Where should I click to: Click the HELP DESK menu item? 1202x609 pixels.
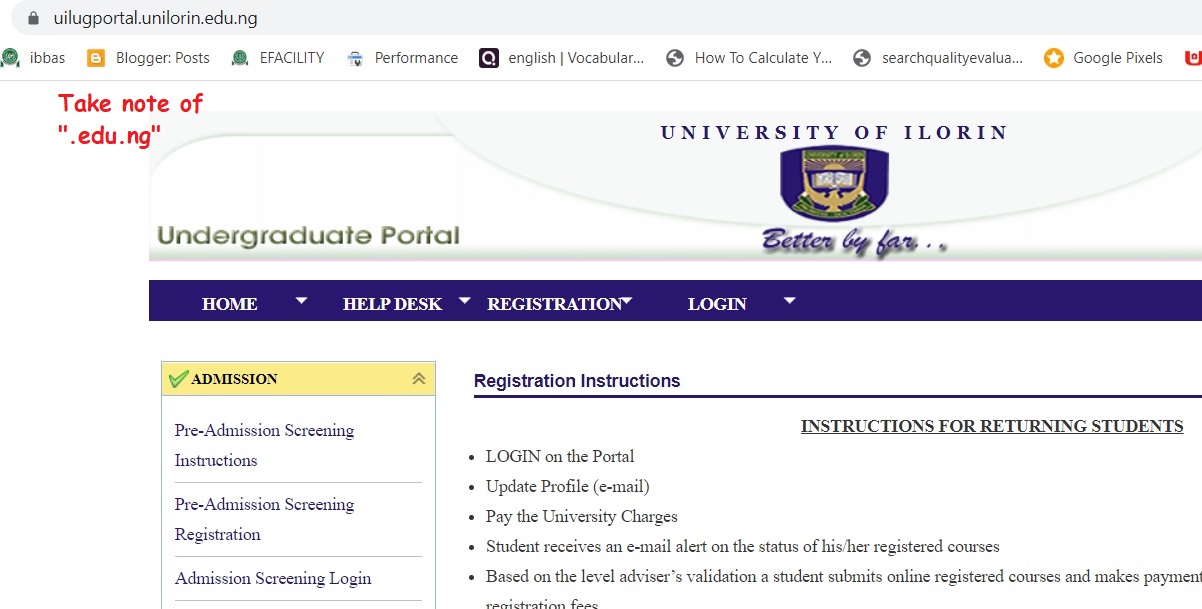pos(392,304)
